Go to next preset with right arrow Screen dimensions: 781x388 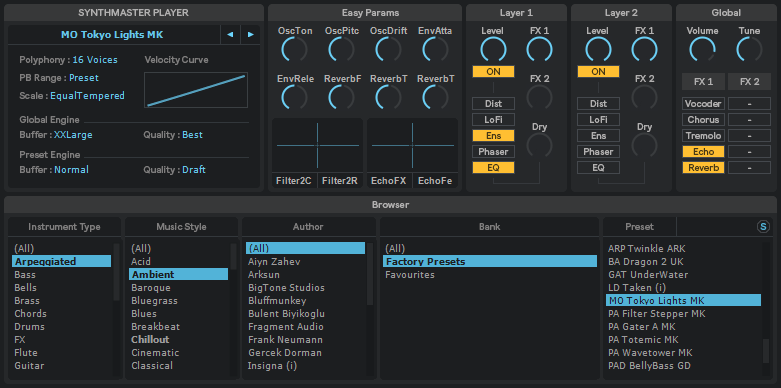pos(251,35)
